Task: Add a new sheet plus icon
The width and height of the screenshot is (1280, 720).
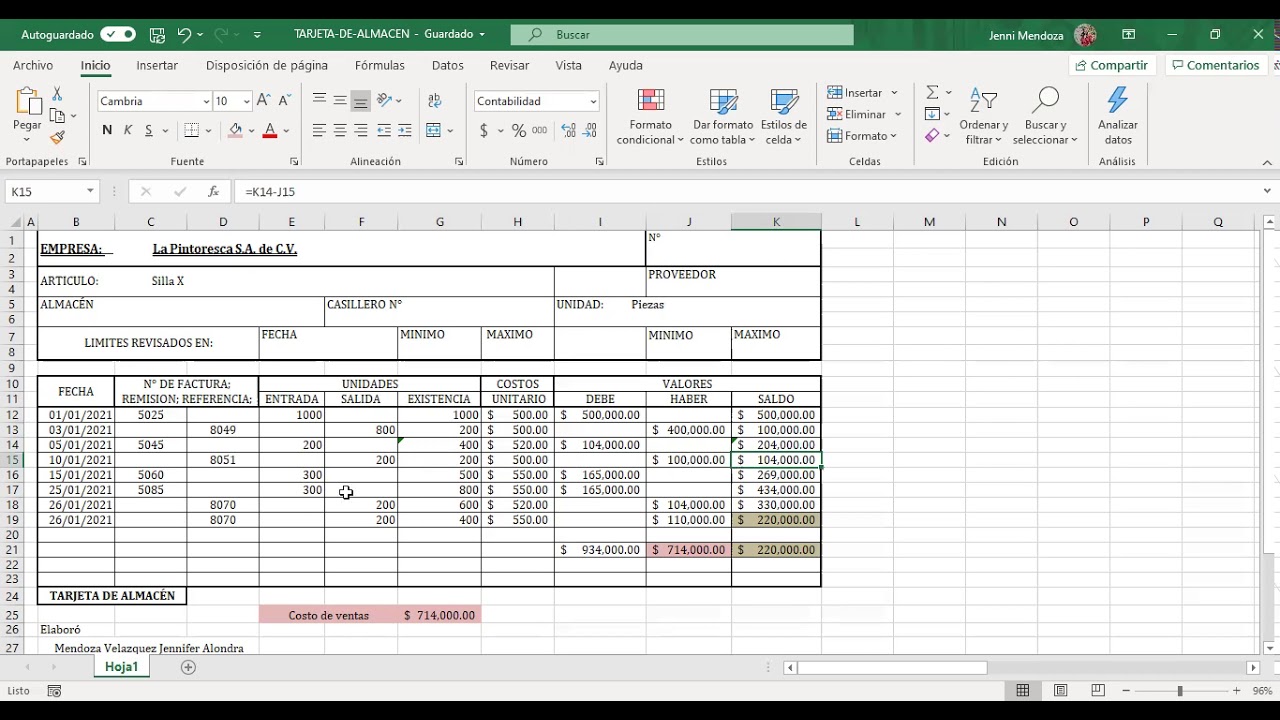Action: [x=188, y=667]
